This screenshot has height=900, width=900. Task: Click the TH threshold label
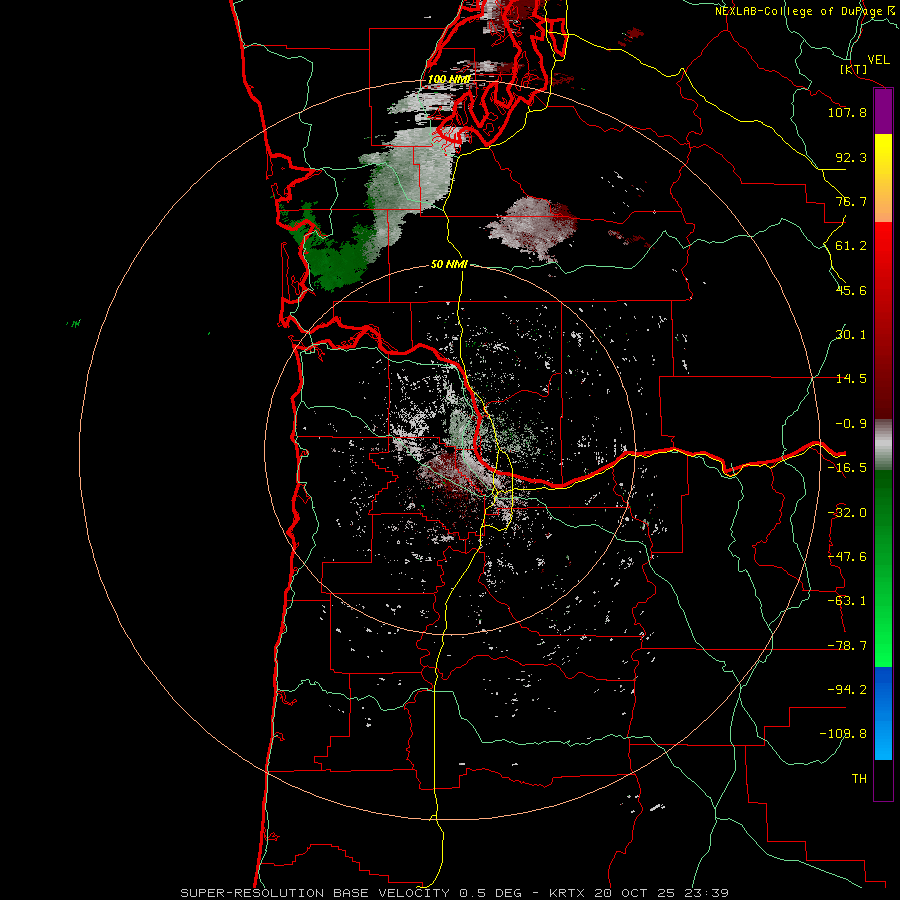click(859, 779)
